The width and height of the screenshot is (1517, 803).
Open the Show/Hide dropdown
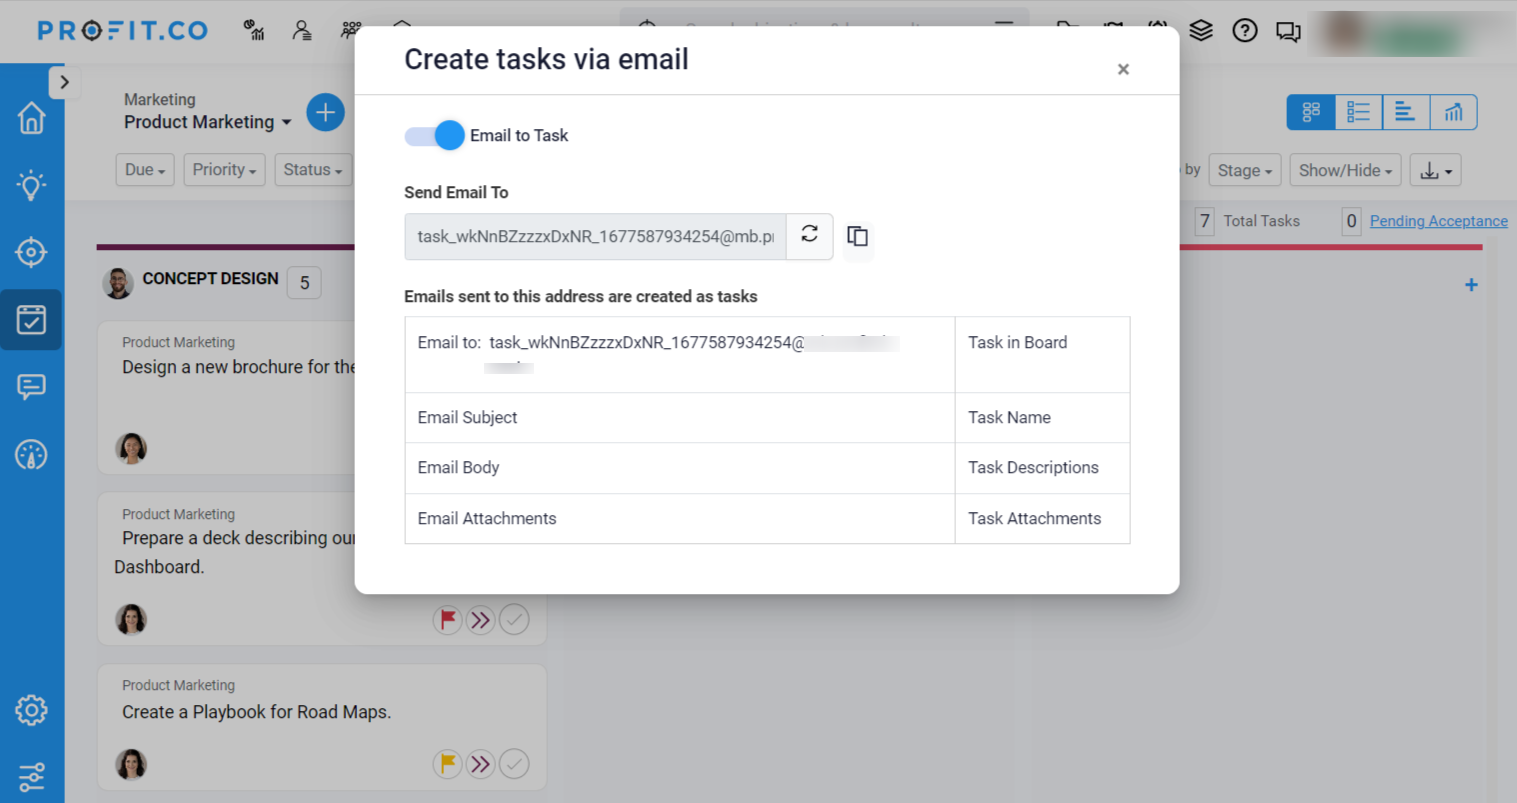click(1345, 170)
